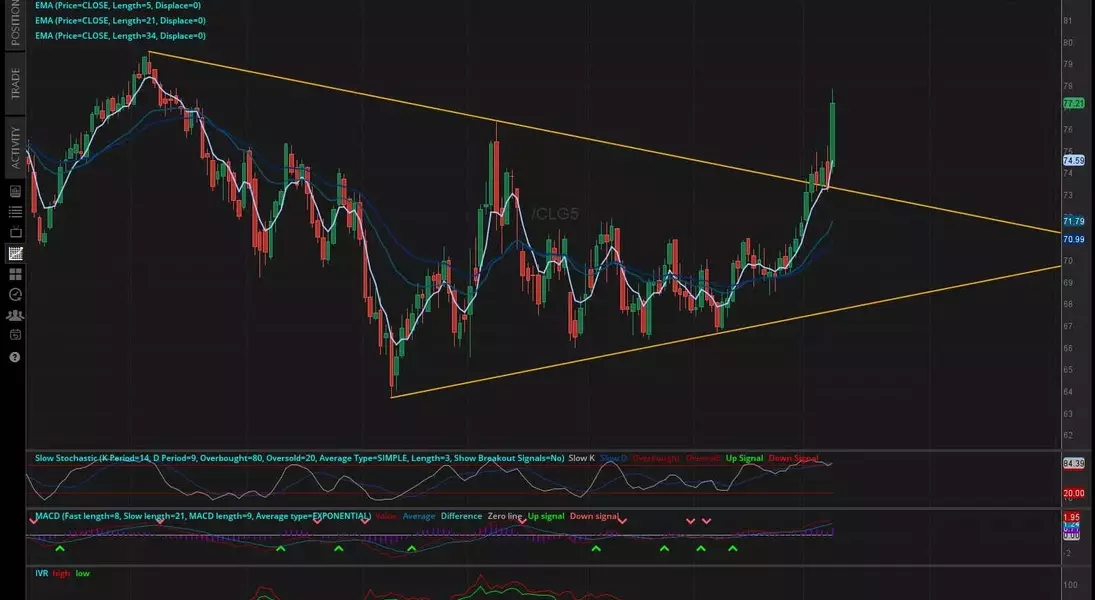Click the EMA Length=21 study label

[x=120, y=20]
